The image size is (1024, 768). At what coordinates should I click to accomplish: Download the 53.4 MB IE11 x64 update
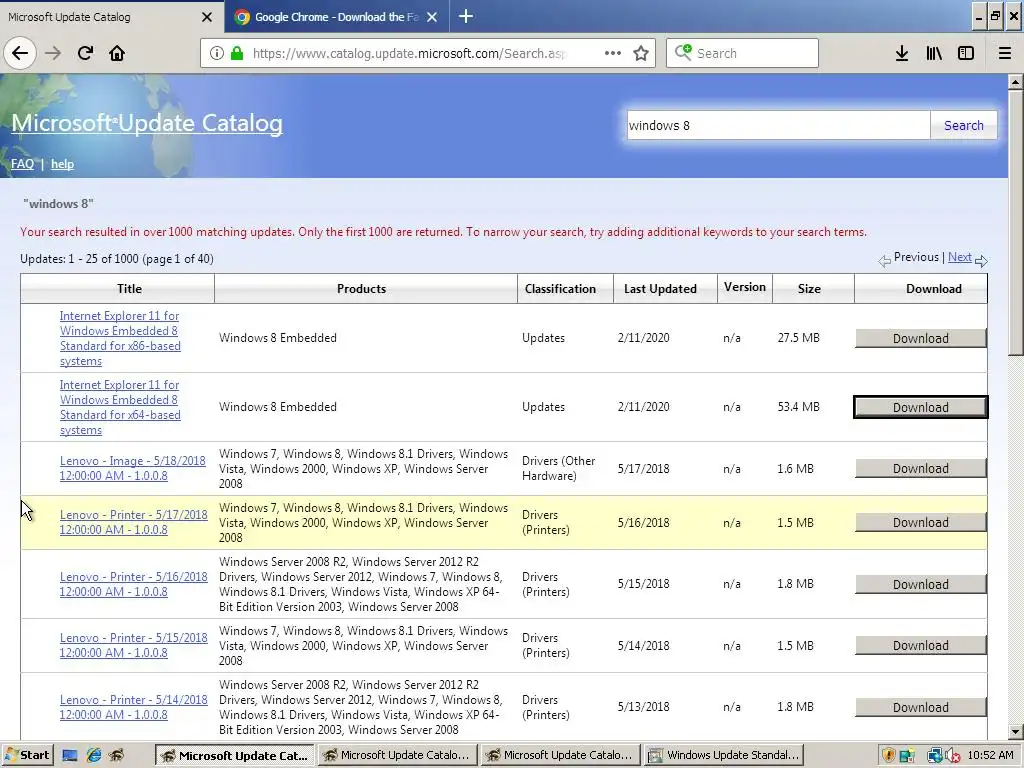click(920, 408)
